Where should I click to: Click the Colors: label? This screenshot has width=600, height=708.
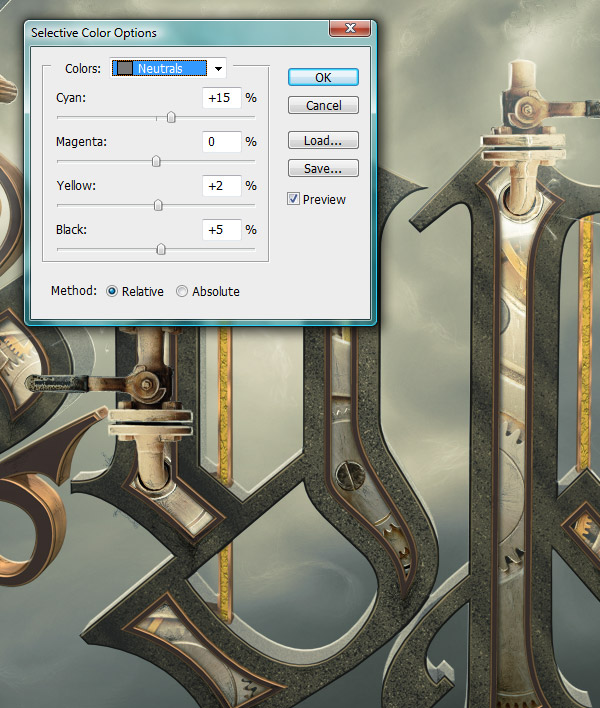[83, 69]
